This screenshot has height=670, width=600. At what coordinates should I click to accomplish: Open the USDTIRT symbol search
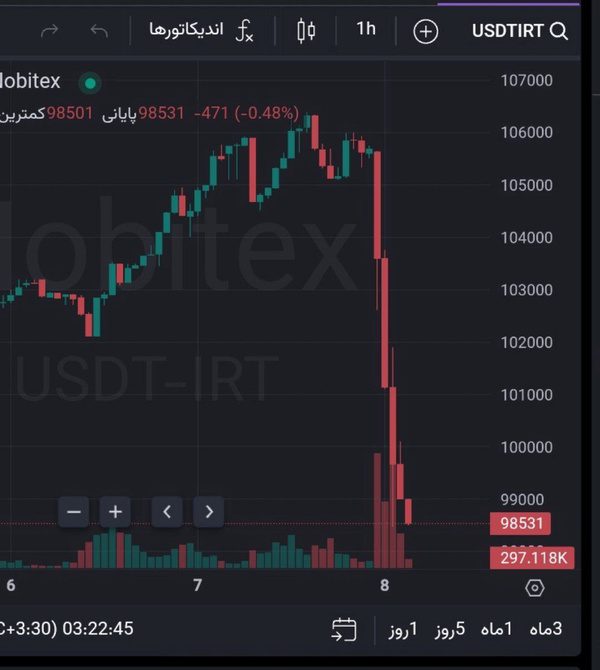(x=520, y=31)
